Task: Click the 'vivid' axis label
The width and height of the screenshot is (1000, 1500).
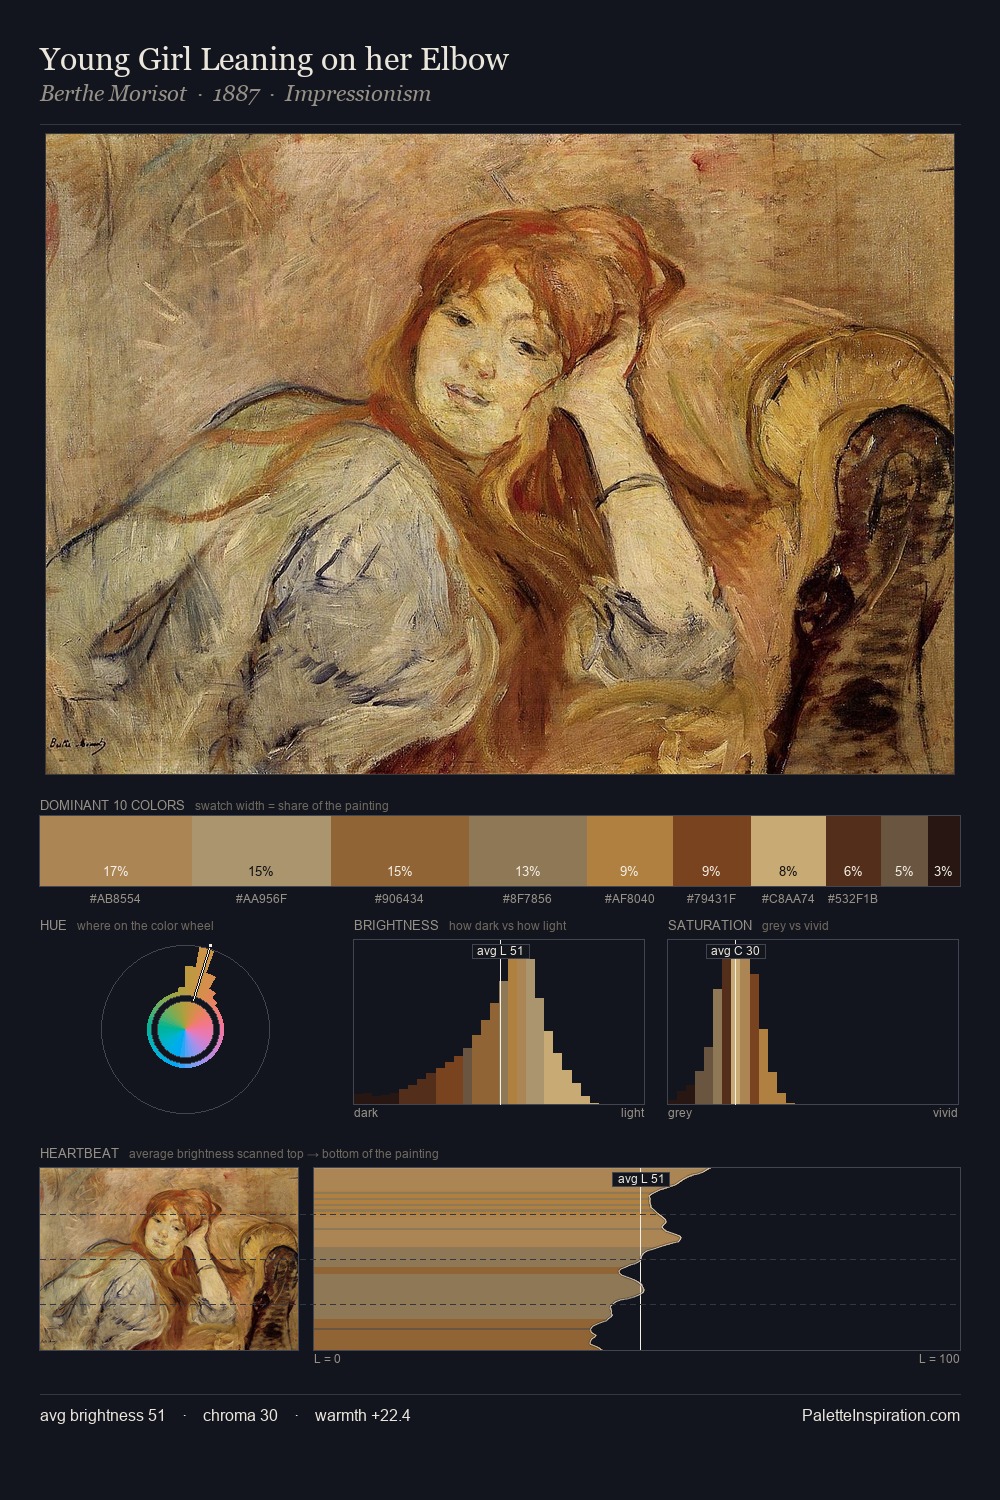Action: click(x=945, y=1113)
